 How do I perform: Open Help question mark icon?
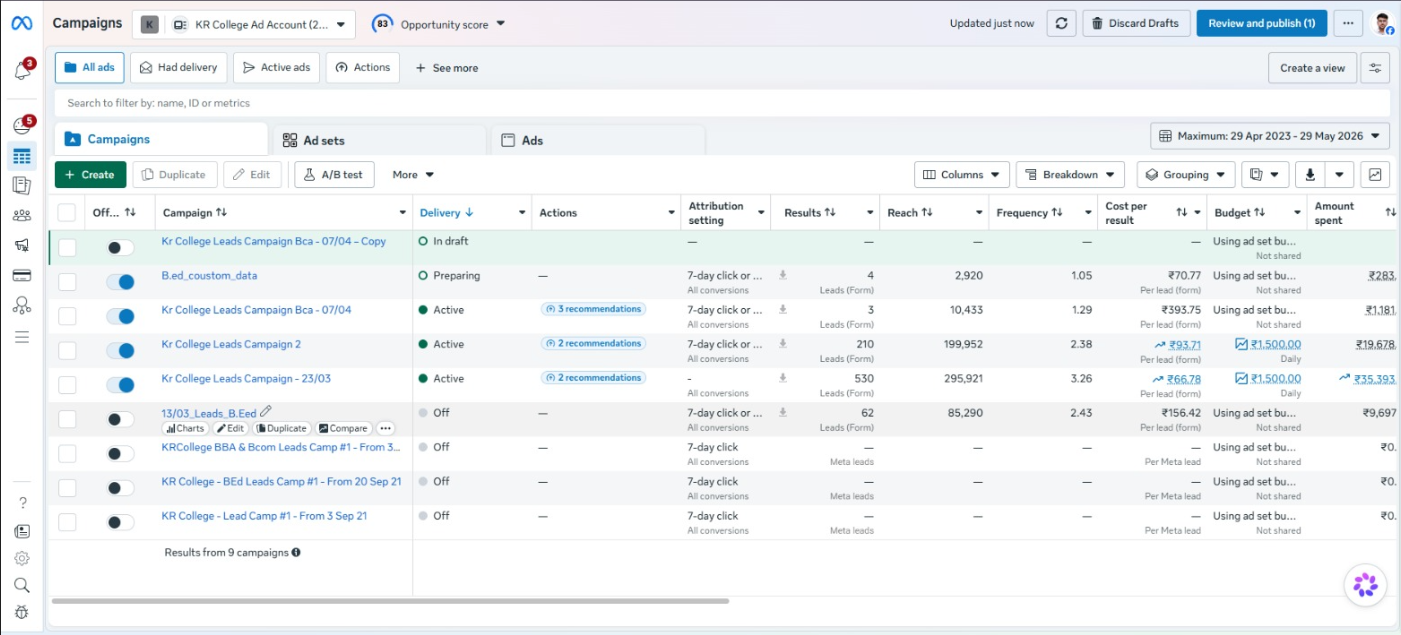click(22, 503)
